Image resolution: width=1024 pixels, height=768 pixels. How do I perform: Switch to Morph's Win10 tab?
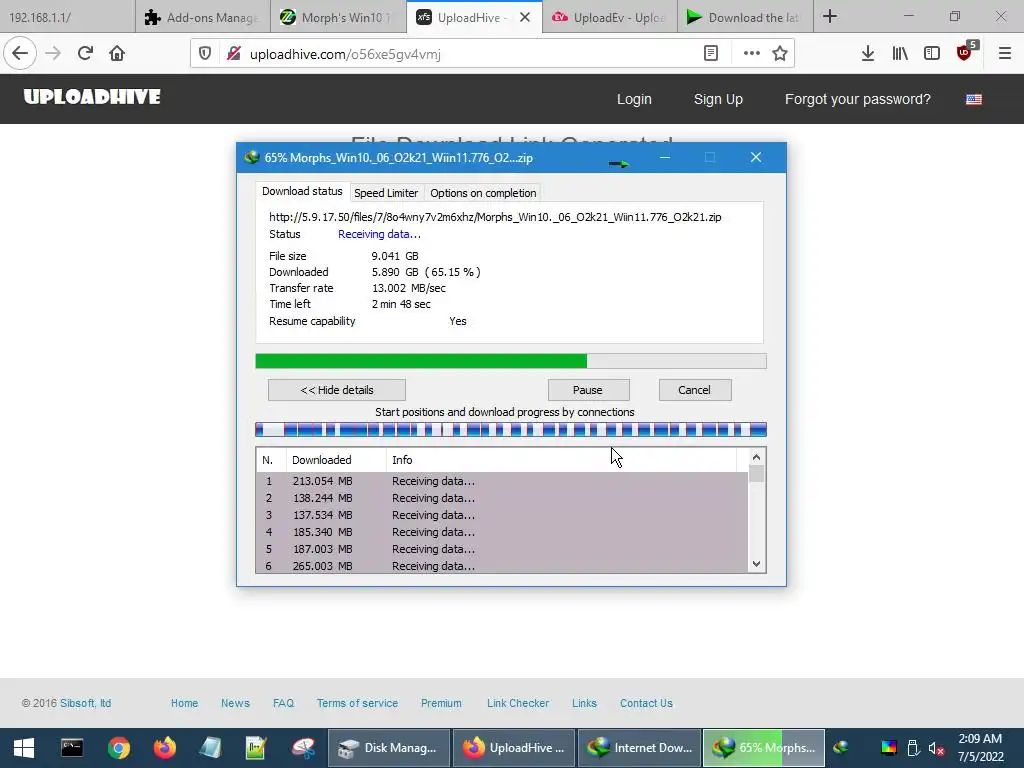coord(338,17)
